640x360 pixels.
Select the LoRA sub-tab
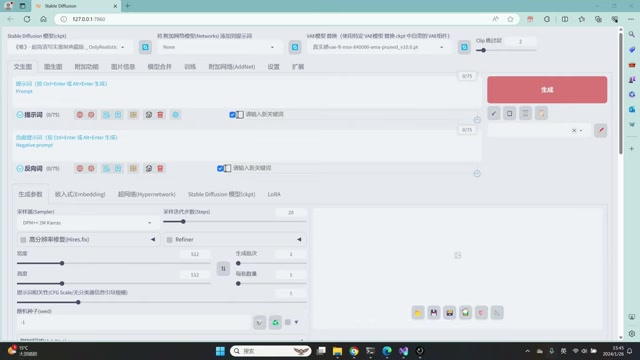(274, 194)
